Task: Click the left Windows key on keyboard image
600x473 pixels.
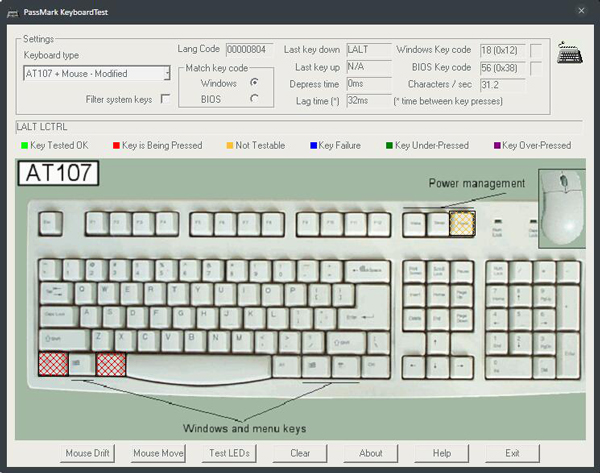Action: [x=82, y=364]
